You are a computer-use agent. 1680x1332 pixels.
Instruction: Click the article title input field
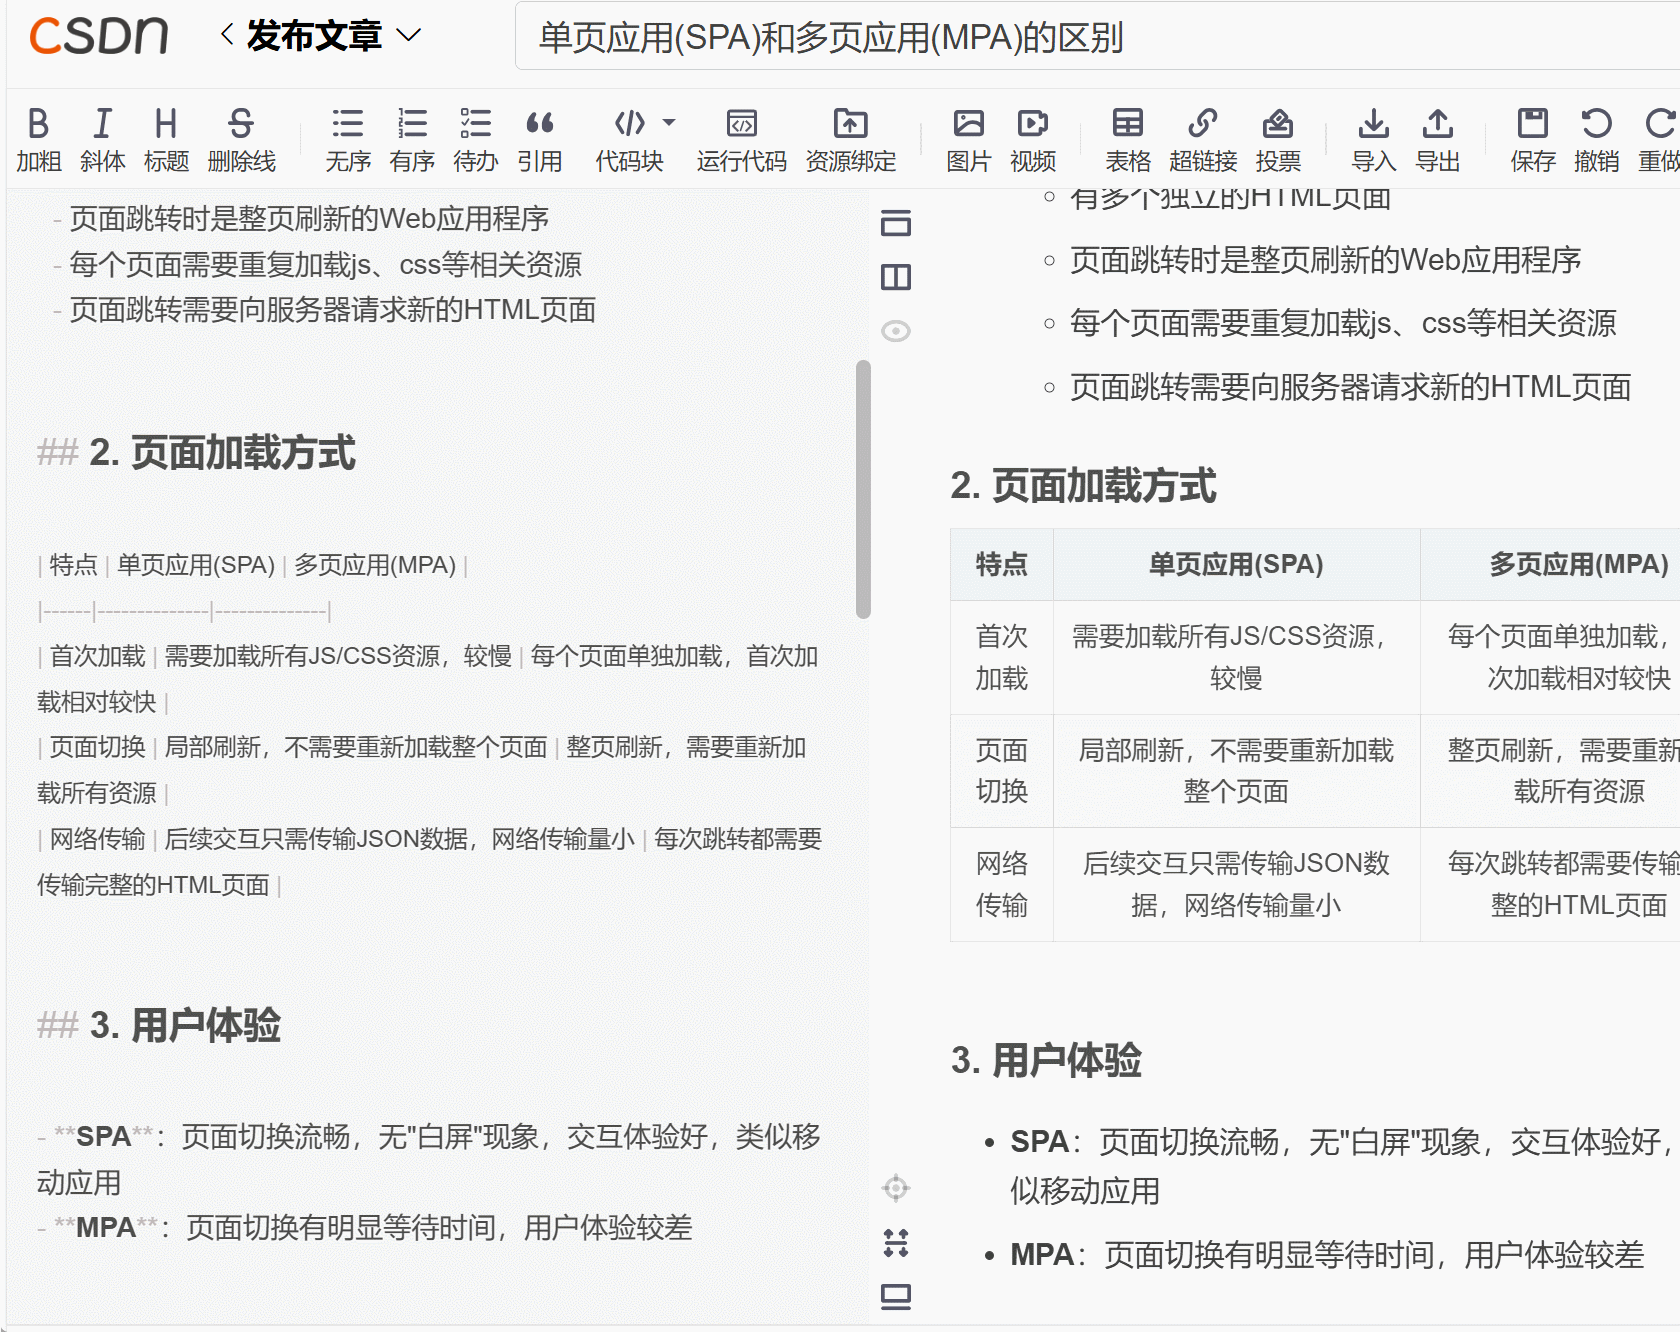coord(1097,37)
